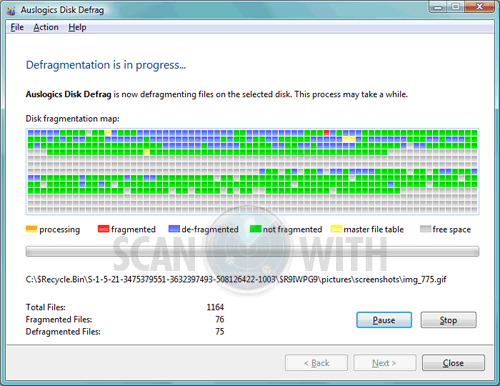Click the red fragmented block in the map
The width and height of the screenshot is (500, 386).
(x=327, y=133)
